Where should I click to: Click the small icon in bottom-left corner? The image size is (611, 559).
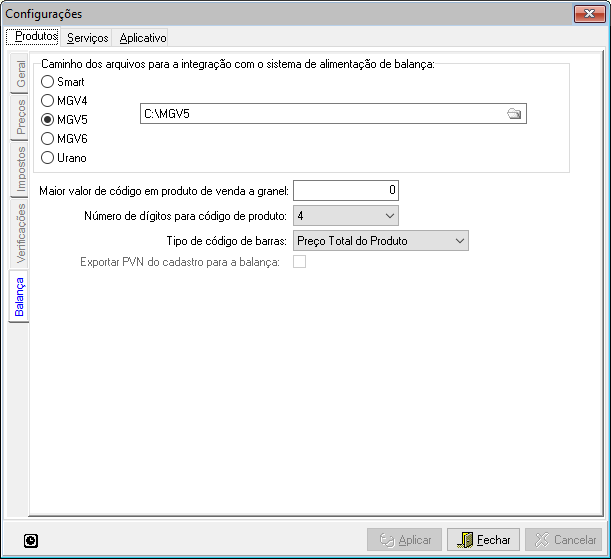31,540
